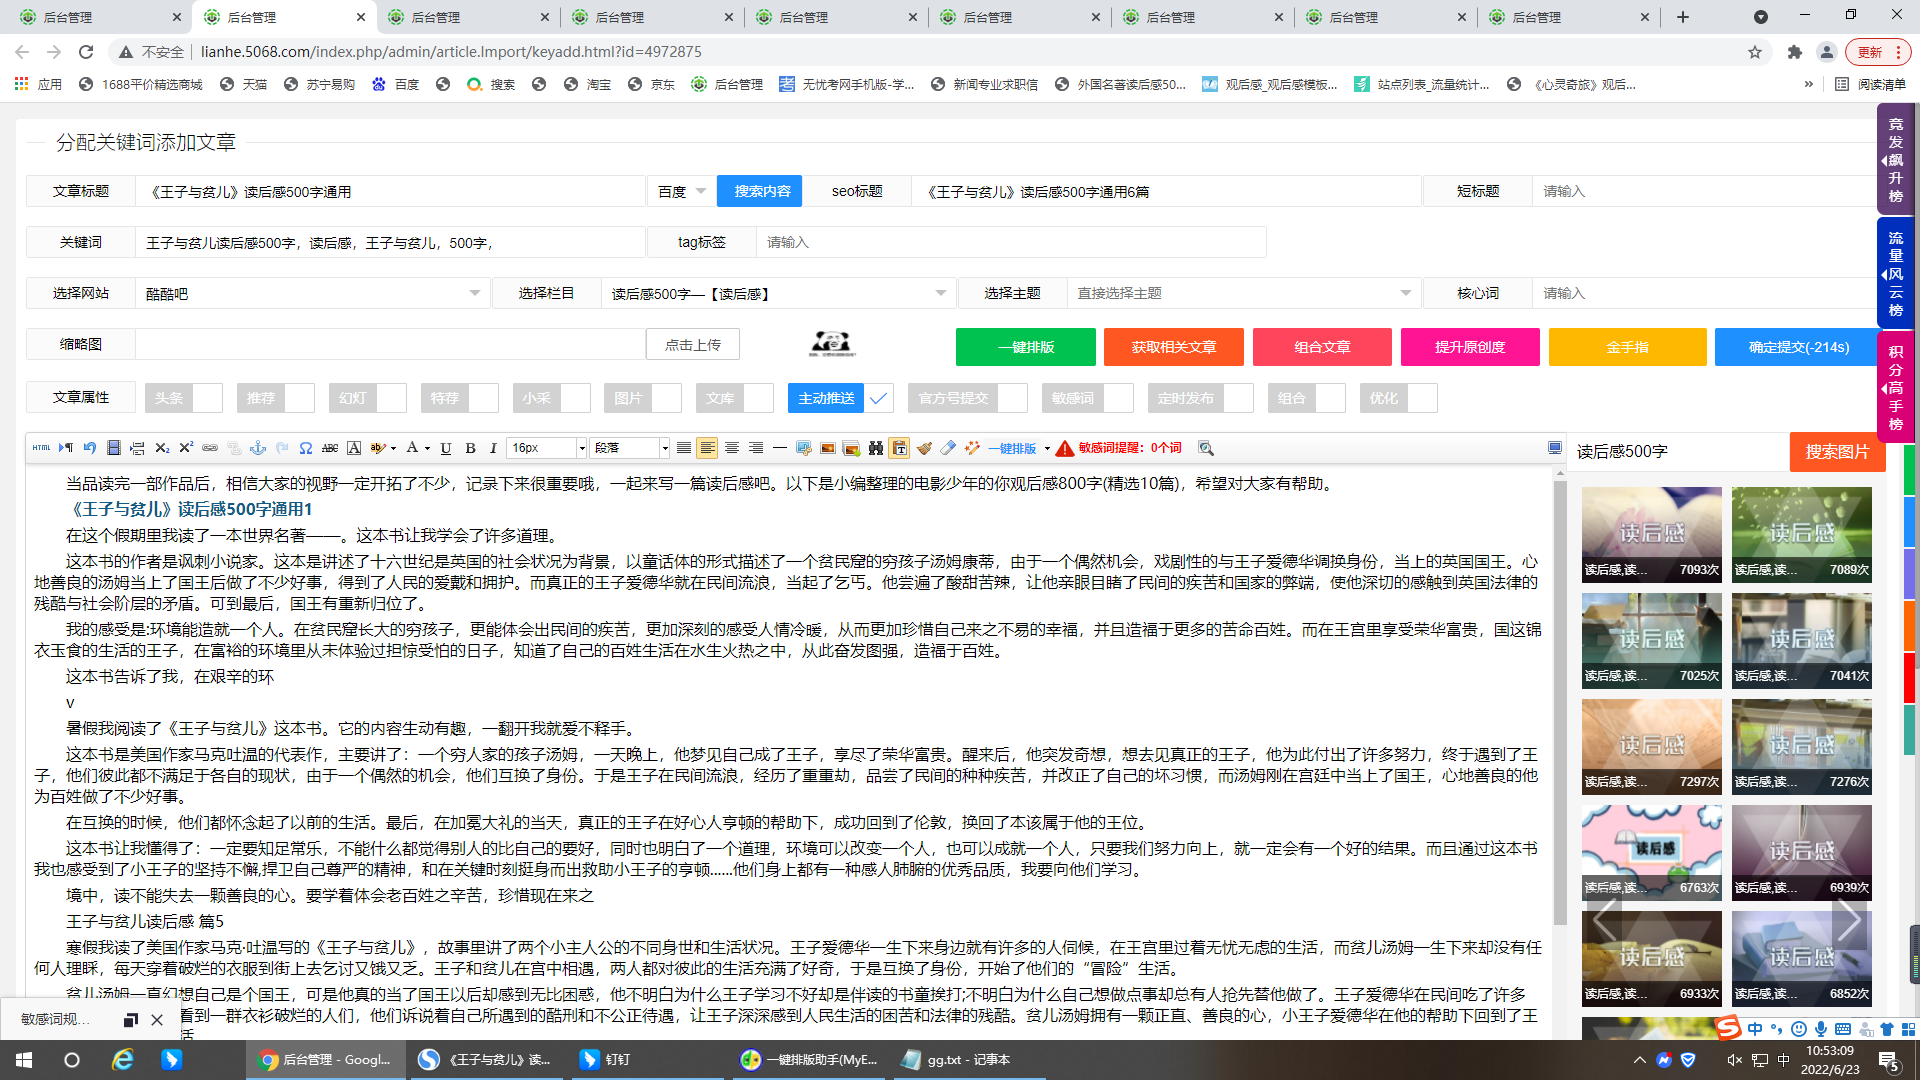Screen dimensions: 1920x1080
Task: Click the 组合文章 button
Action: tap(1322, 347)
